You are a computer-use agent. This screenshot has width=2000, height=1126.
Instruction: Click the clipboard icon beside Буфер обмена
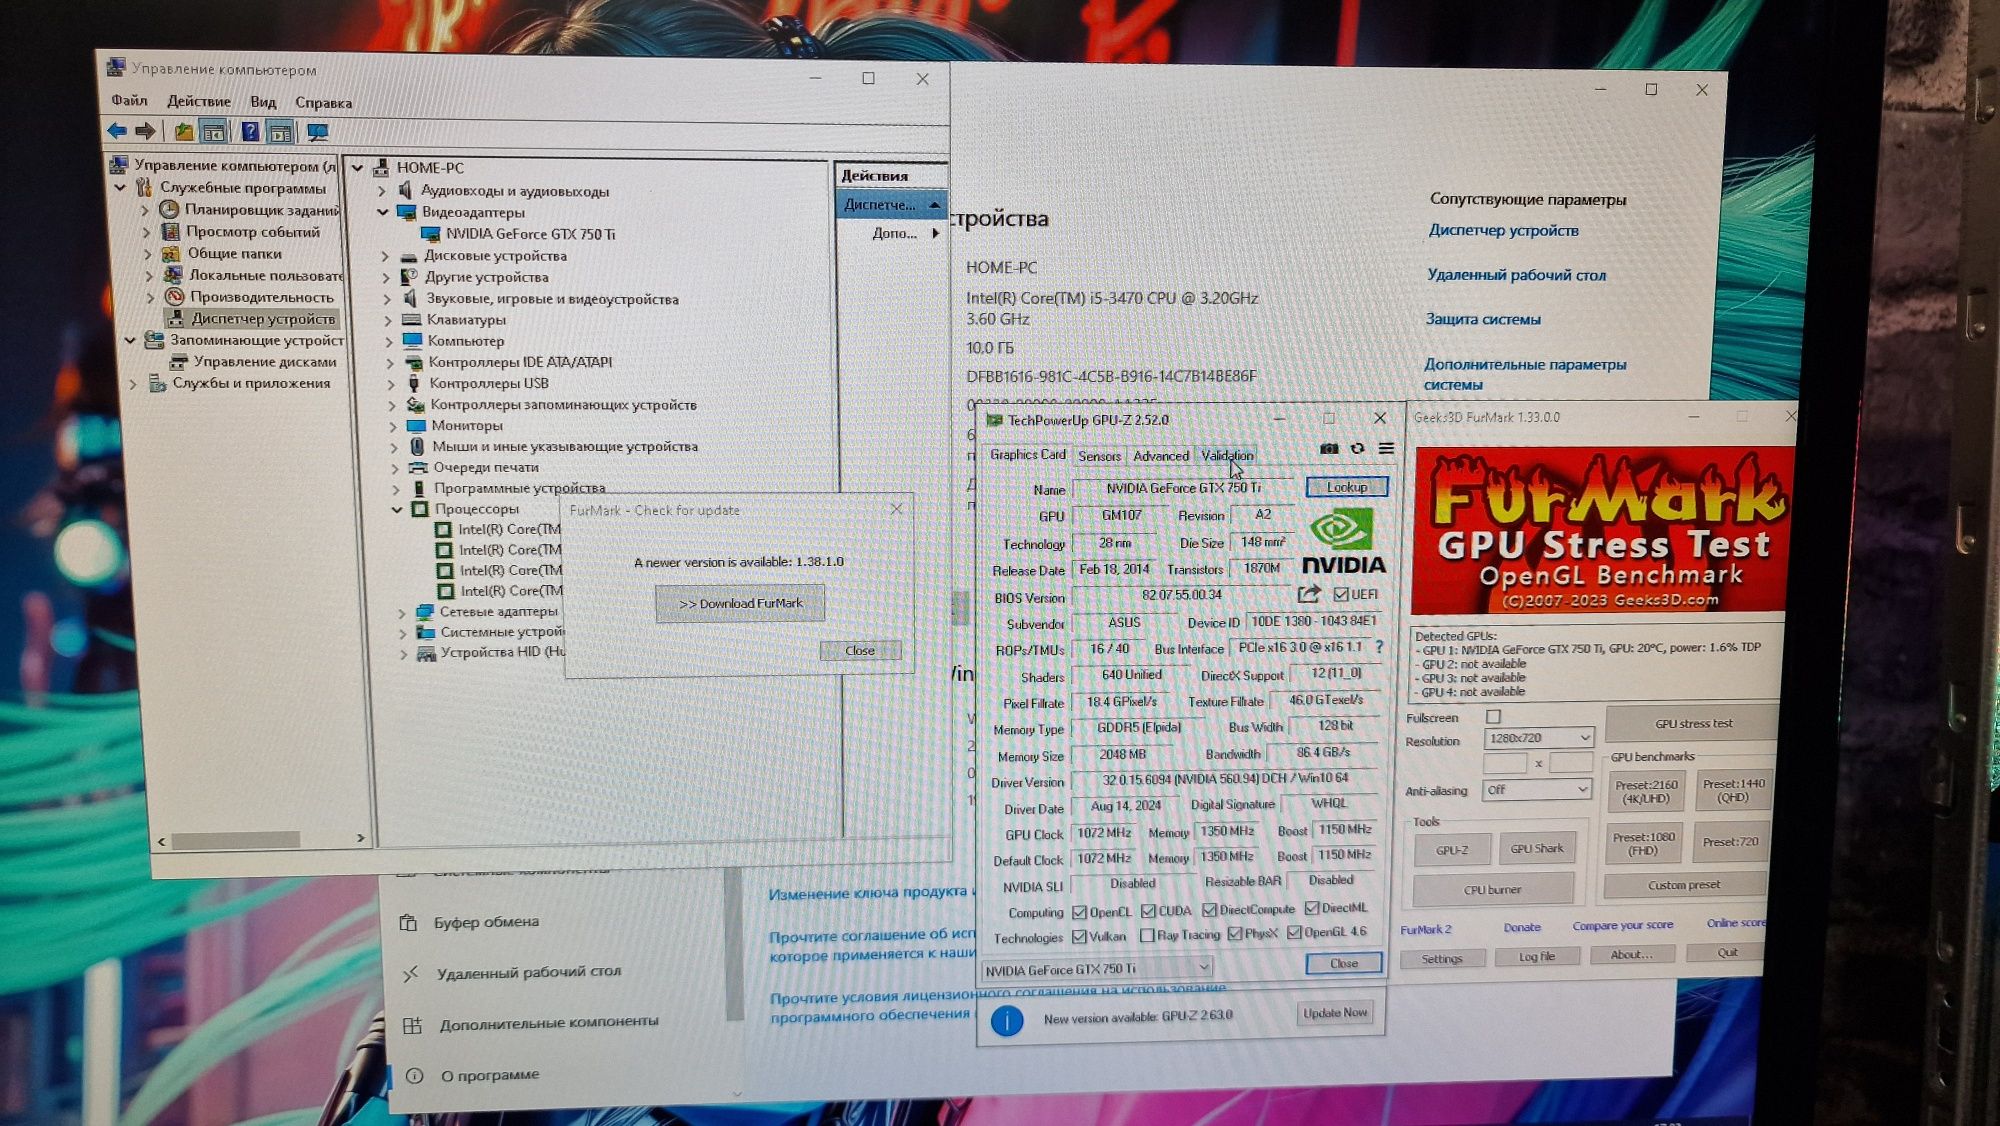(x=409, y=922)
